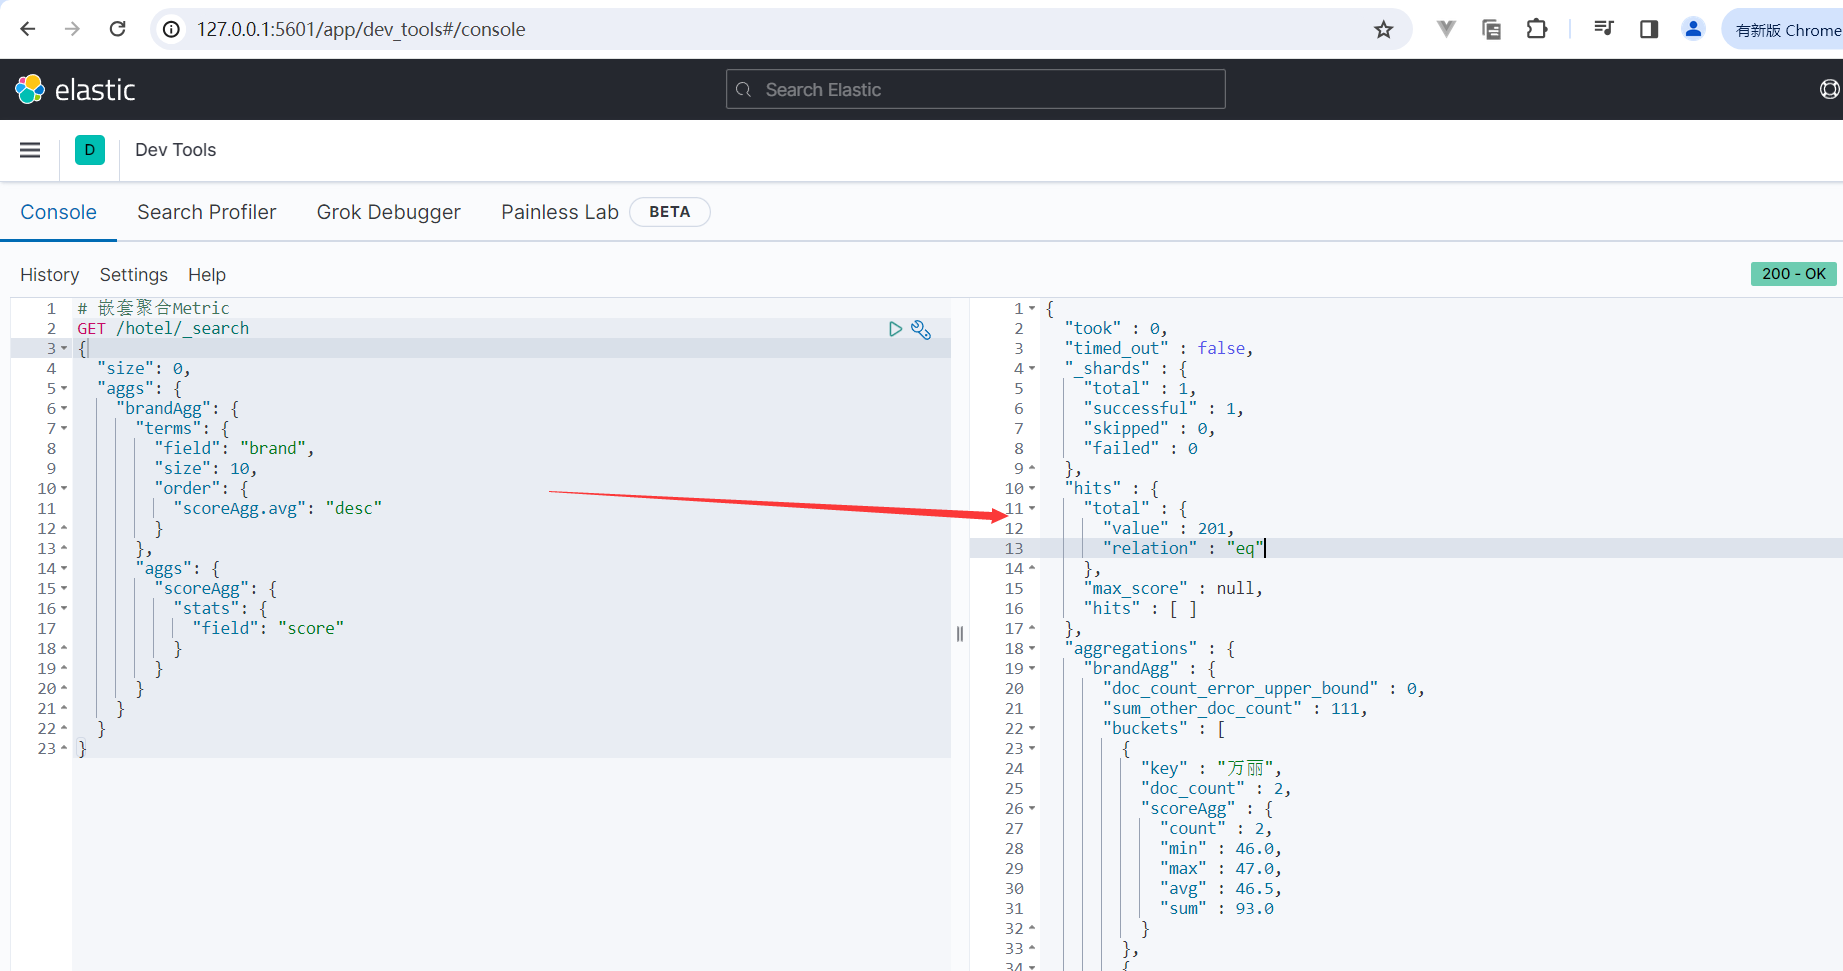Click the "relation" : "eq" response line
The height and width of the screenshot is (971, 1843).
(x=1184, y=548)
